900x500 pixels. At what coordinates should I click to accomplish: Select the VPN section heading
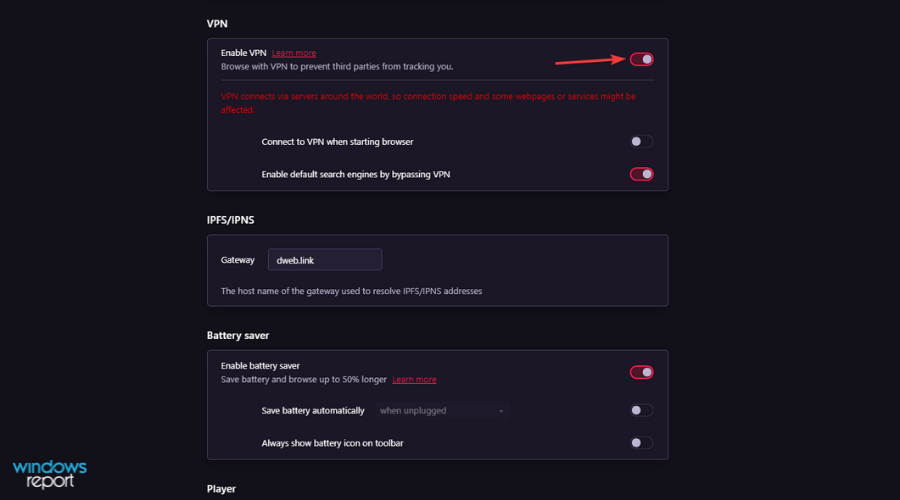[x=217, y=24]
